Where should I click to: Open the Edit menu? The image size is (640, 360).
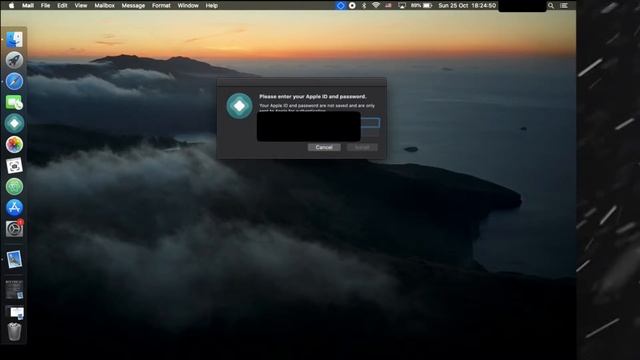(x=62, y=5)
